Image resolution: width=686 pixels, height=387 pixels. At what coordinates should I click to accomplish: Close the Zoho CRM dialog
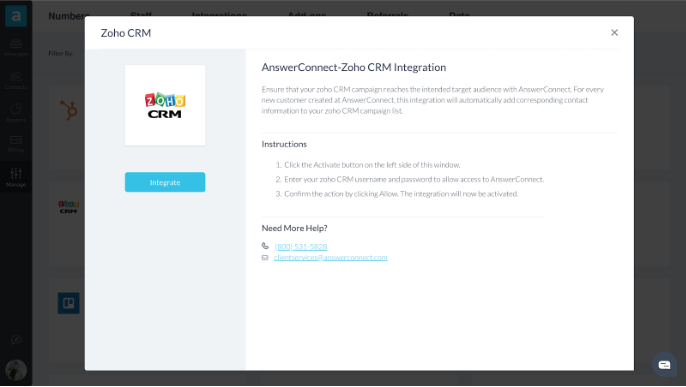(x=614, y=33)
